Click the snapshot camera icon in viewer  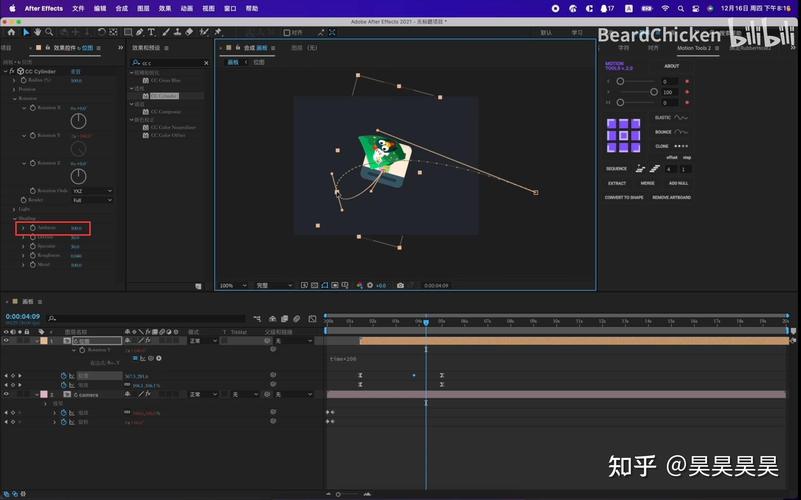tap(400, 285)
